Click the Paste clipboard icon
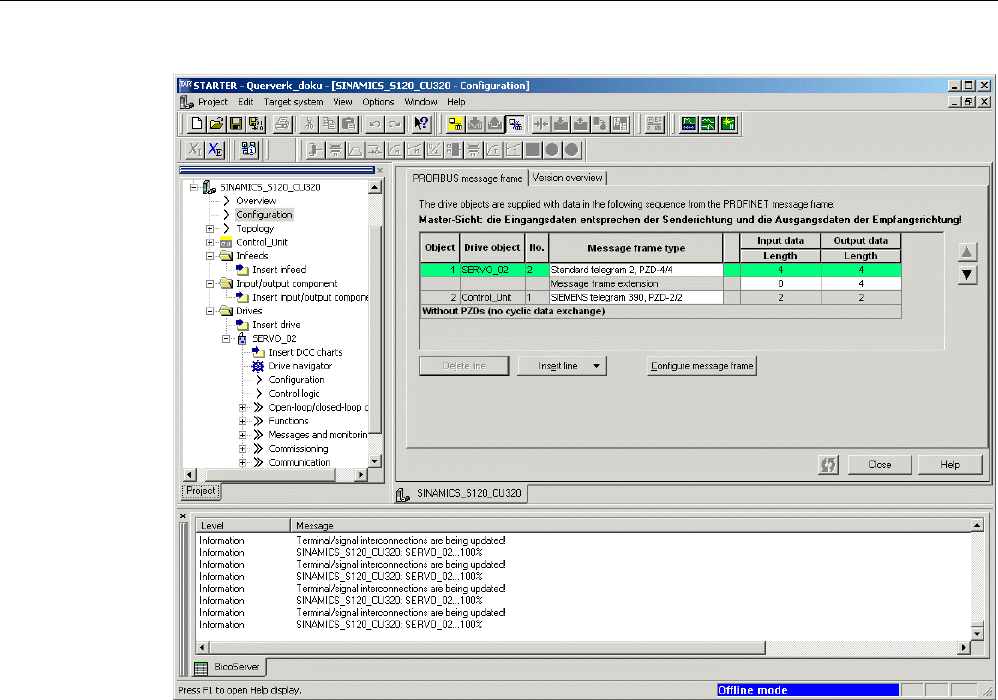Screen dimensions: 998x700 pos(349,124)
